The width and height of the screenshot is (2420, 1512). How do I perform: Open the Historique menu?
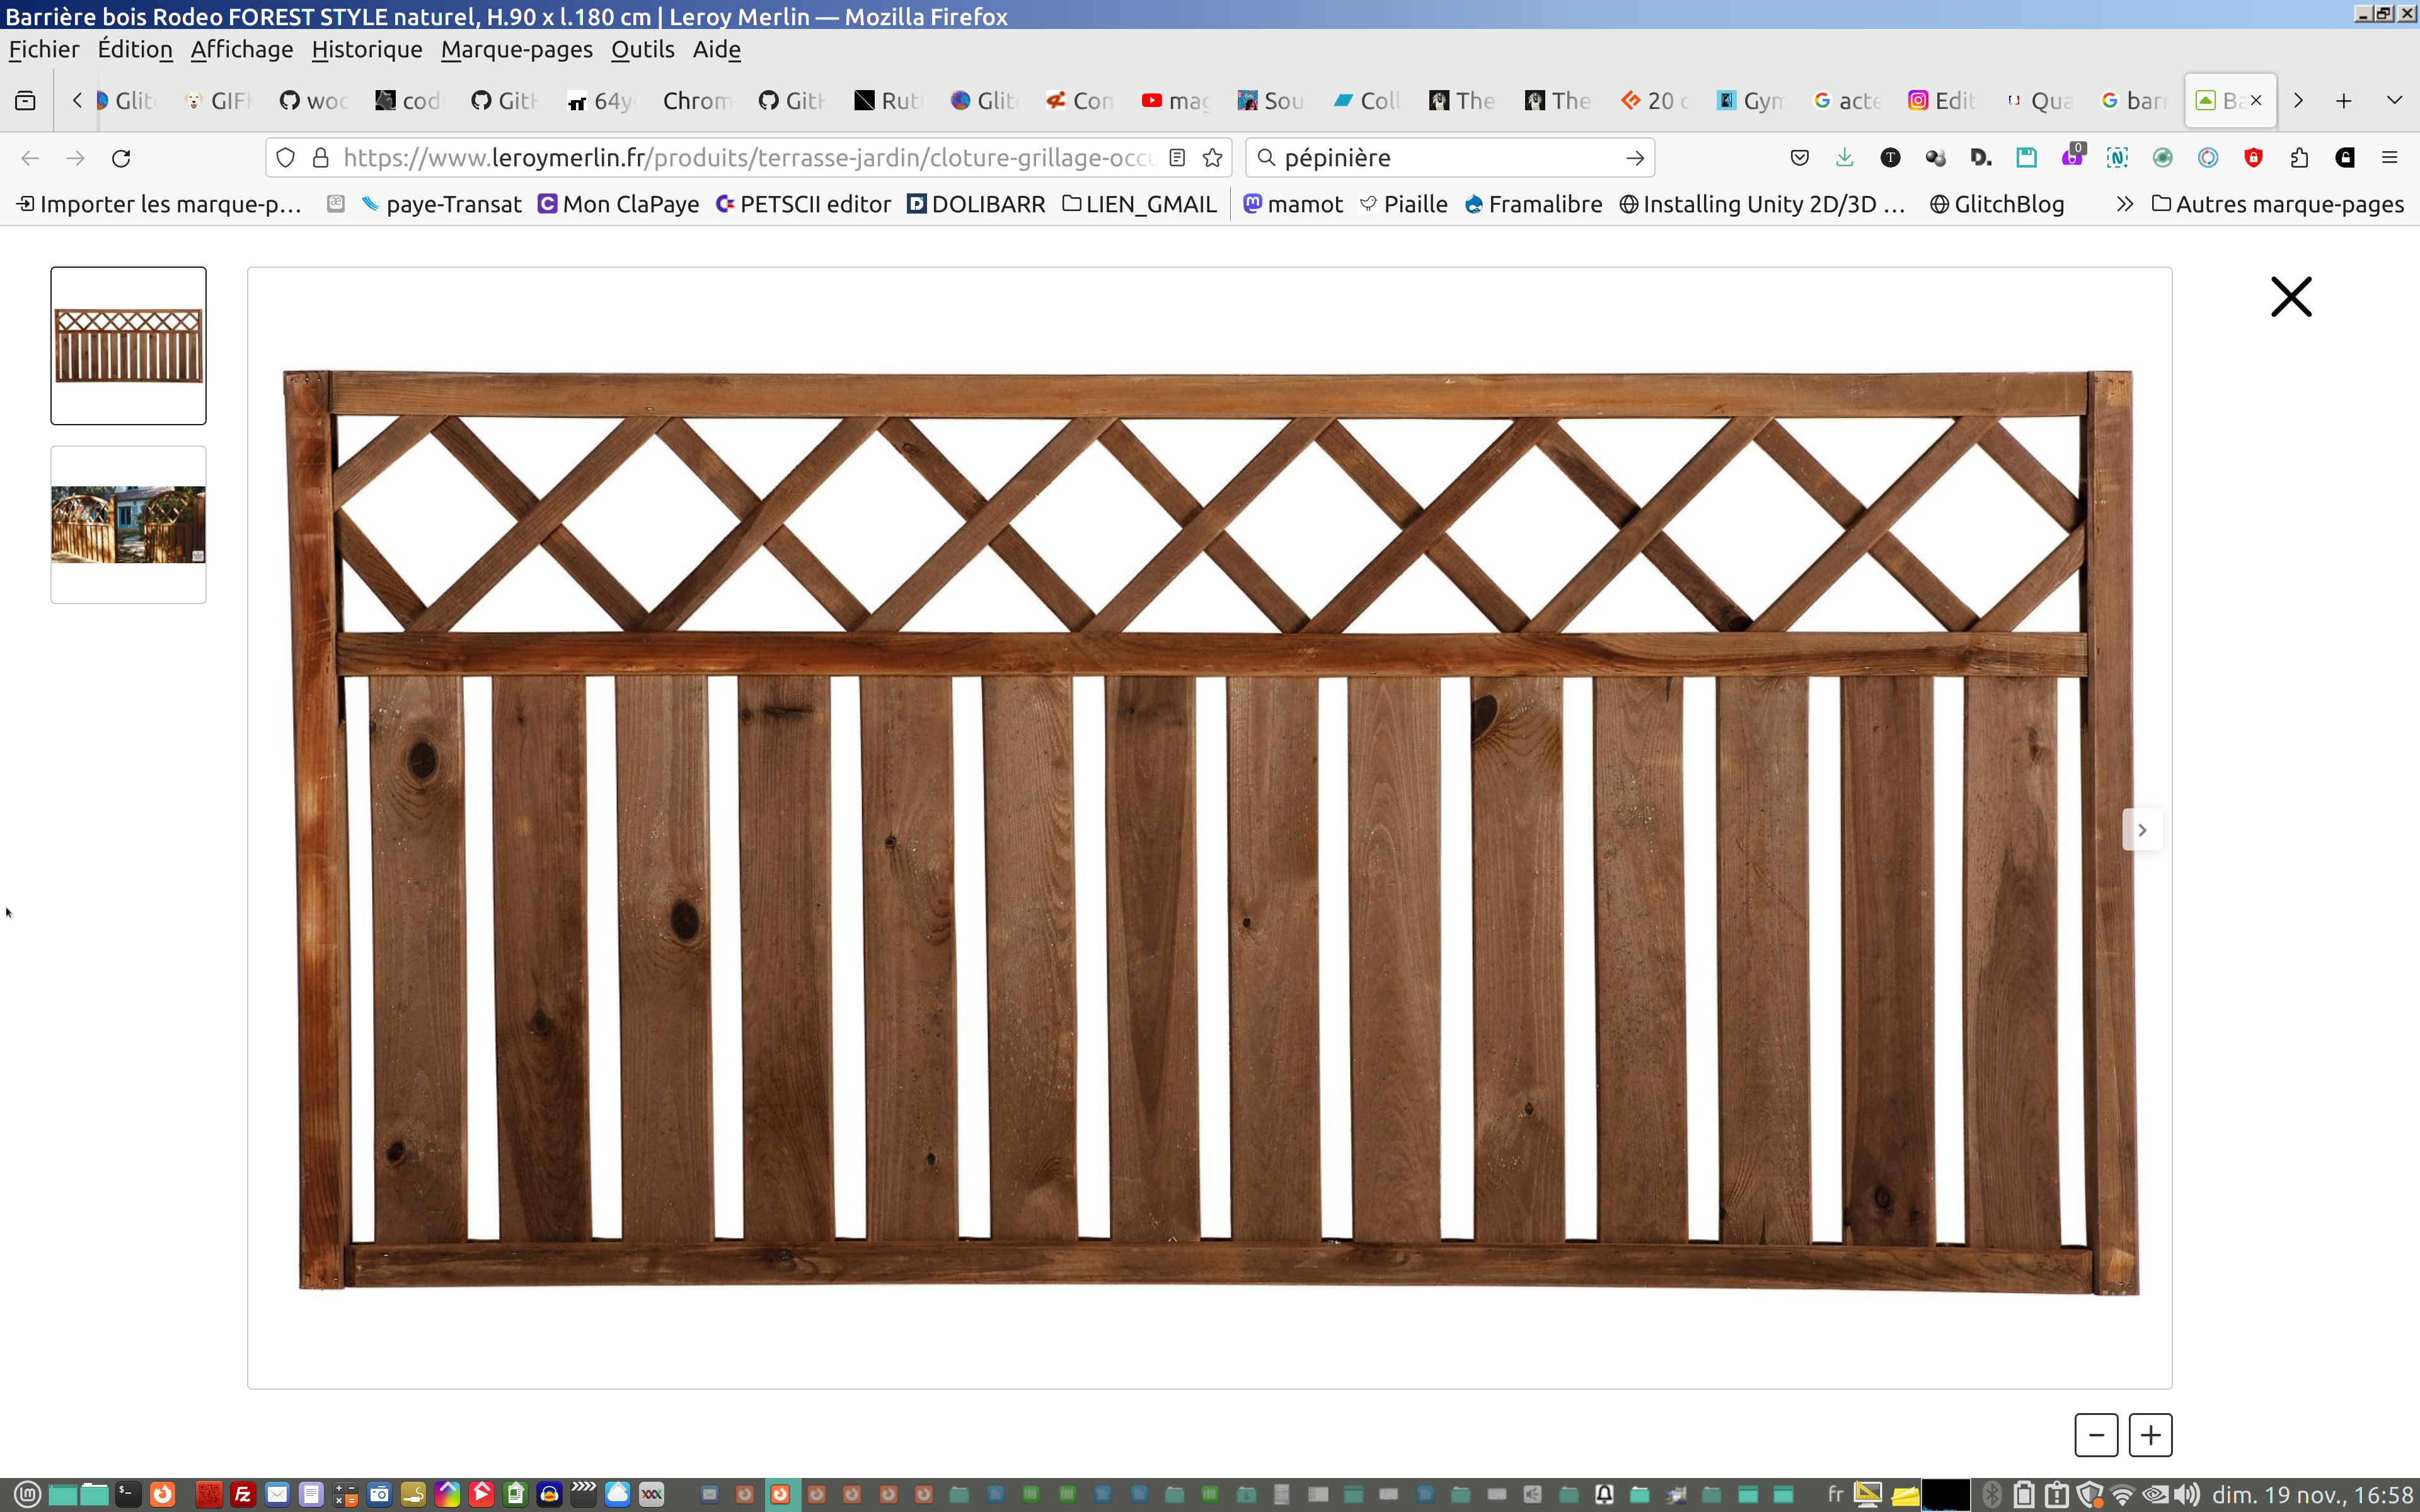366,49
